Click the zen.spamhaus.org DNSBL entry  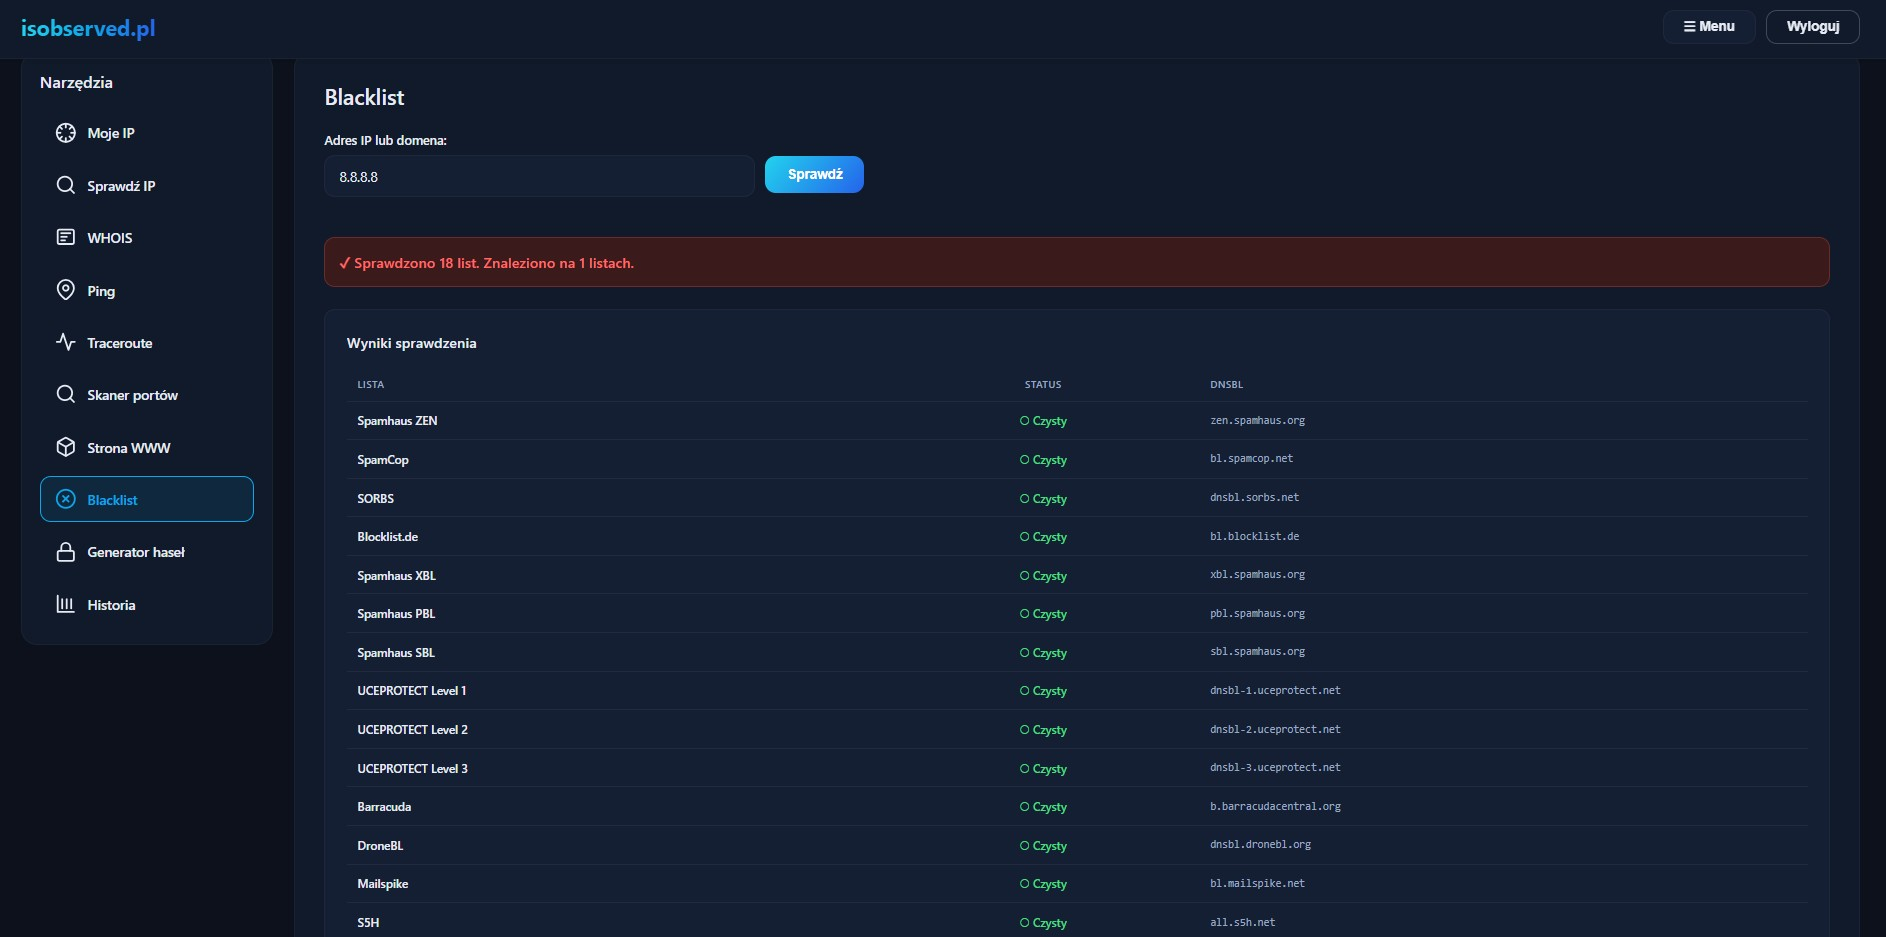click(x=1257, y=421)
